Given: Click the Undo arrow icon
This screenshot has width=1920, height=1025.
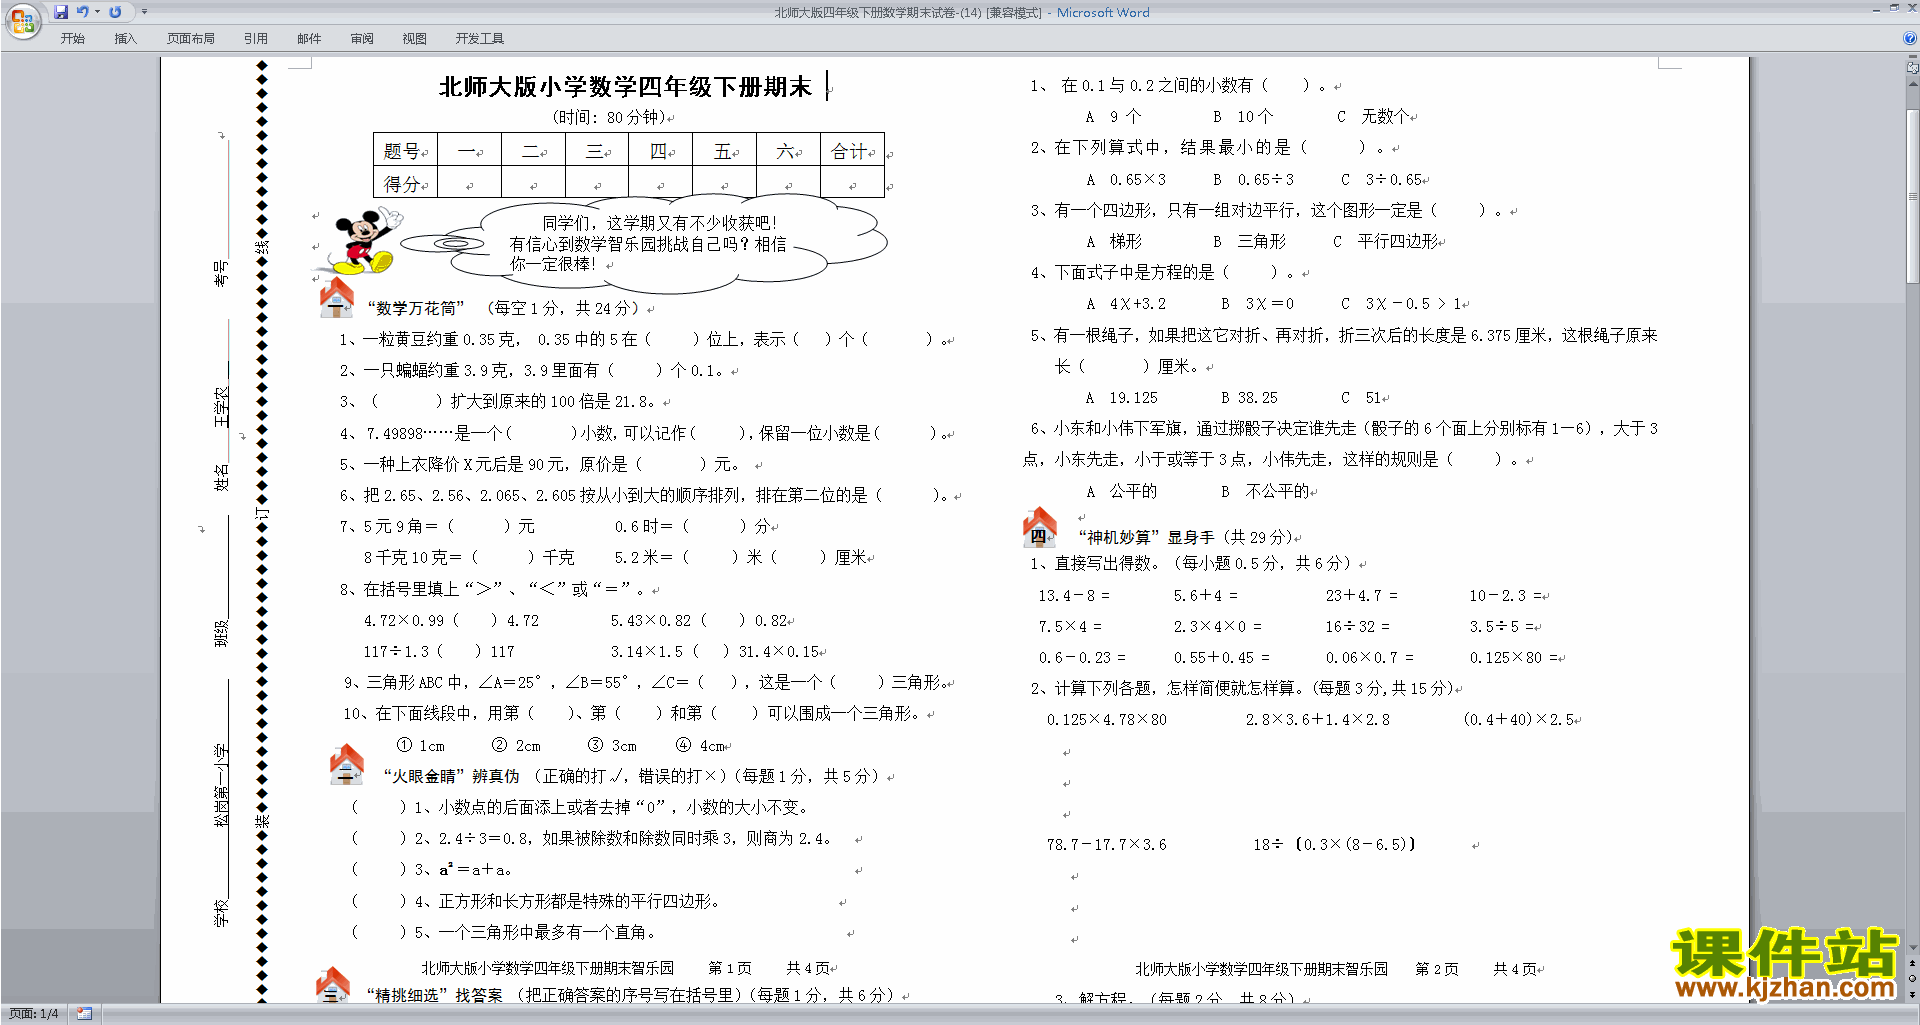Looking at the screenshot, I should point(82,12).
